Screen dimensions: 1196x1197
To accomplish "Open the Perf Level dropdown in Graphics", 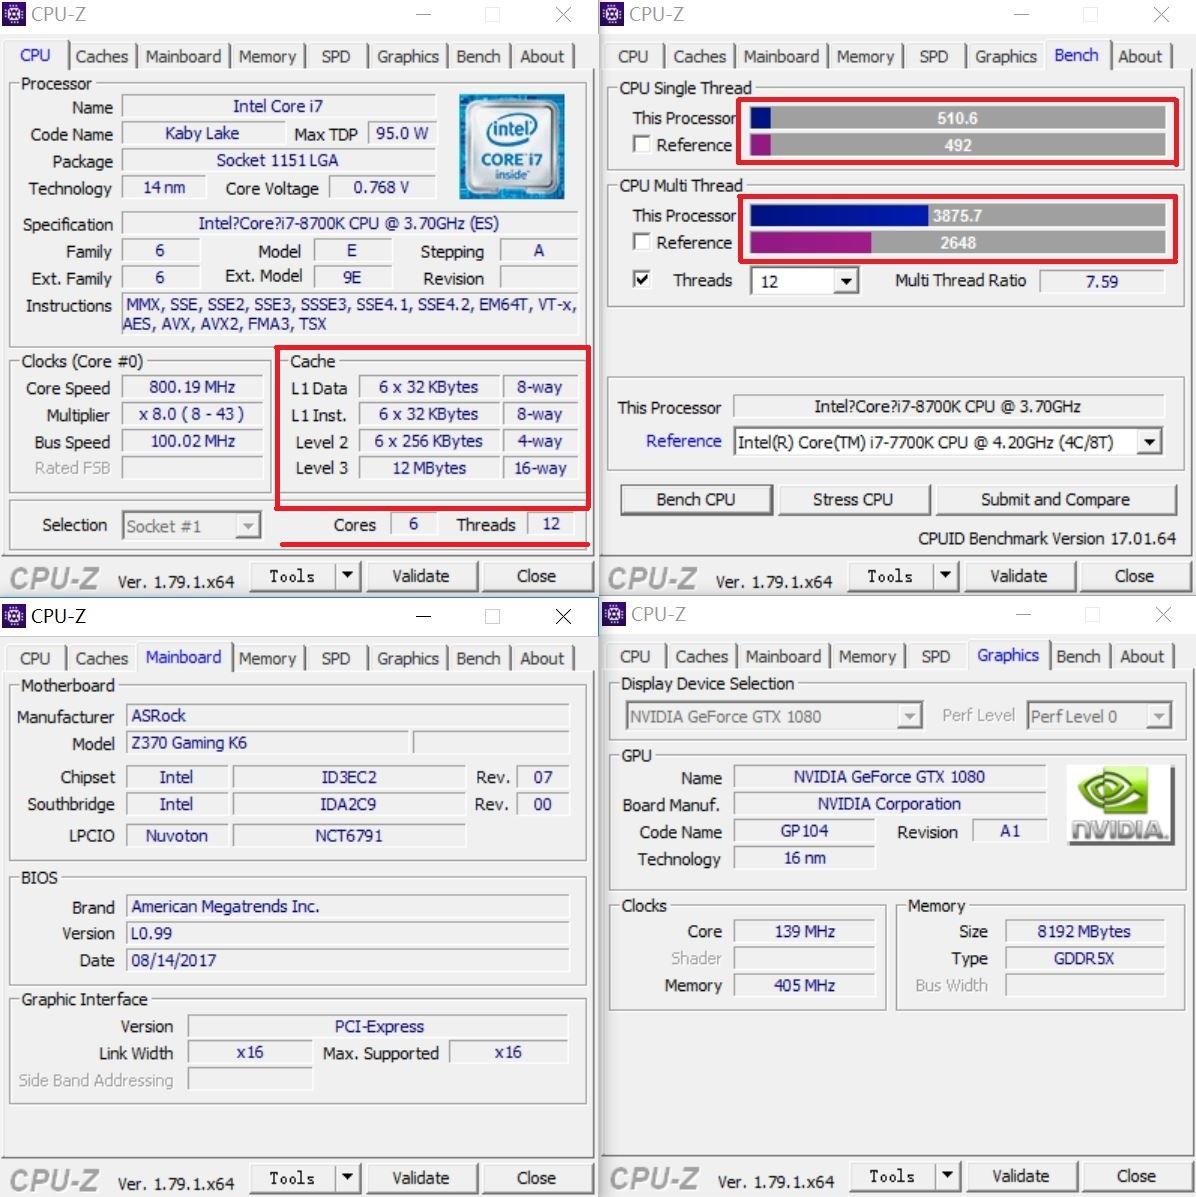I will 1158,717.
